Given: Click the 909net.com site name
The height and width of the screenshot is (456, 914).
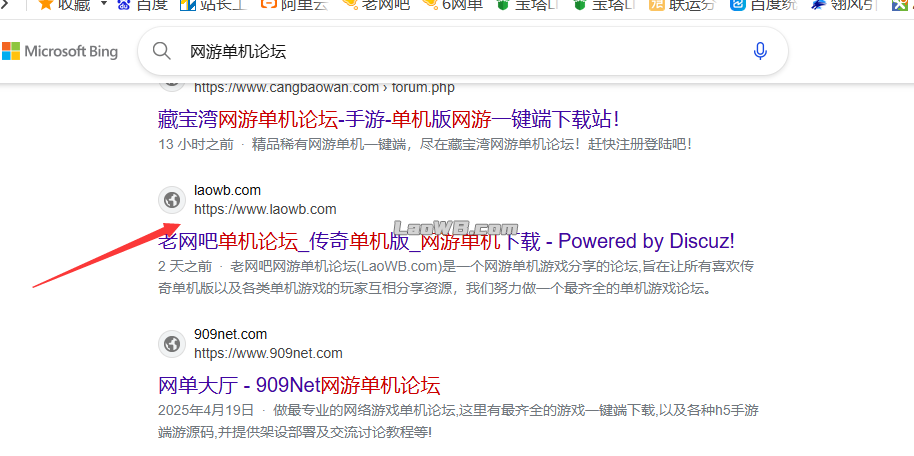Looking at the screenshot, I should (x=230, y=335).
